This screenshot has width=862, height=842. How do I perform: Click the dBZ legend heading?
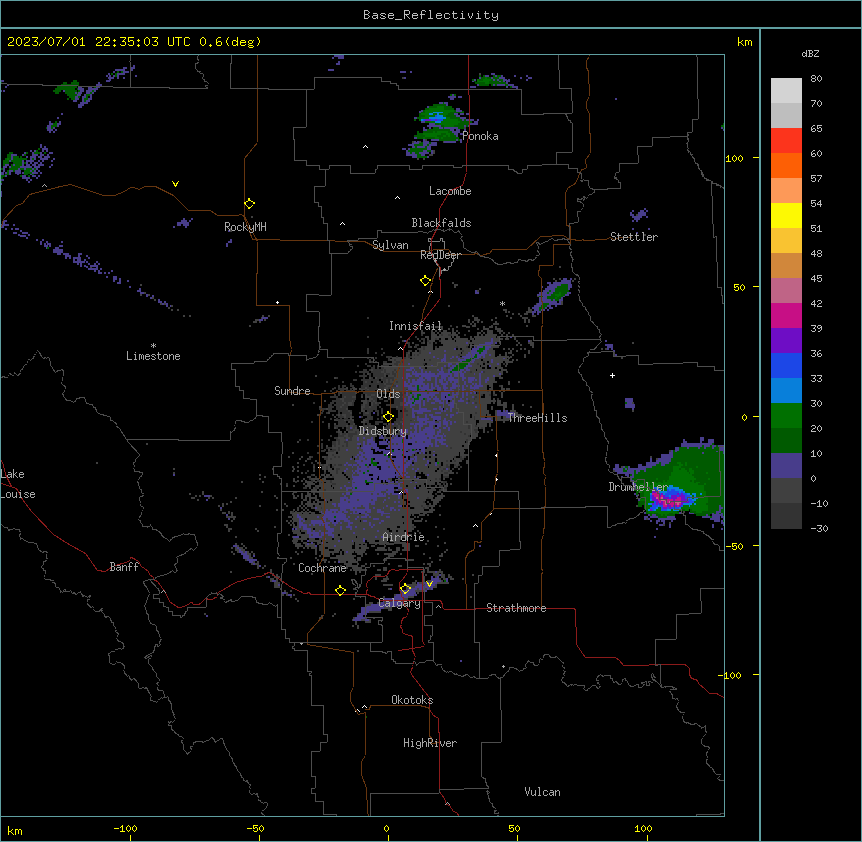point(810,53)
